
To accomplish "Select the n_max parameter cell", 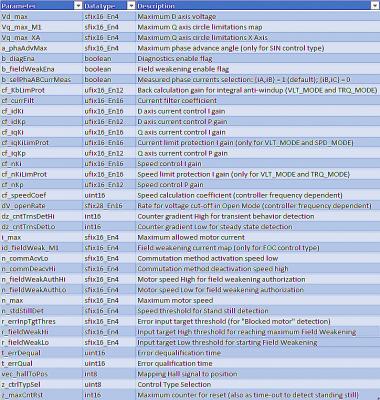I will [41, 300].
